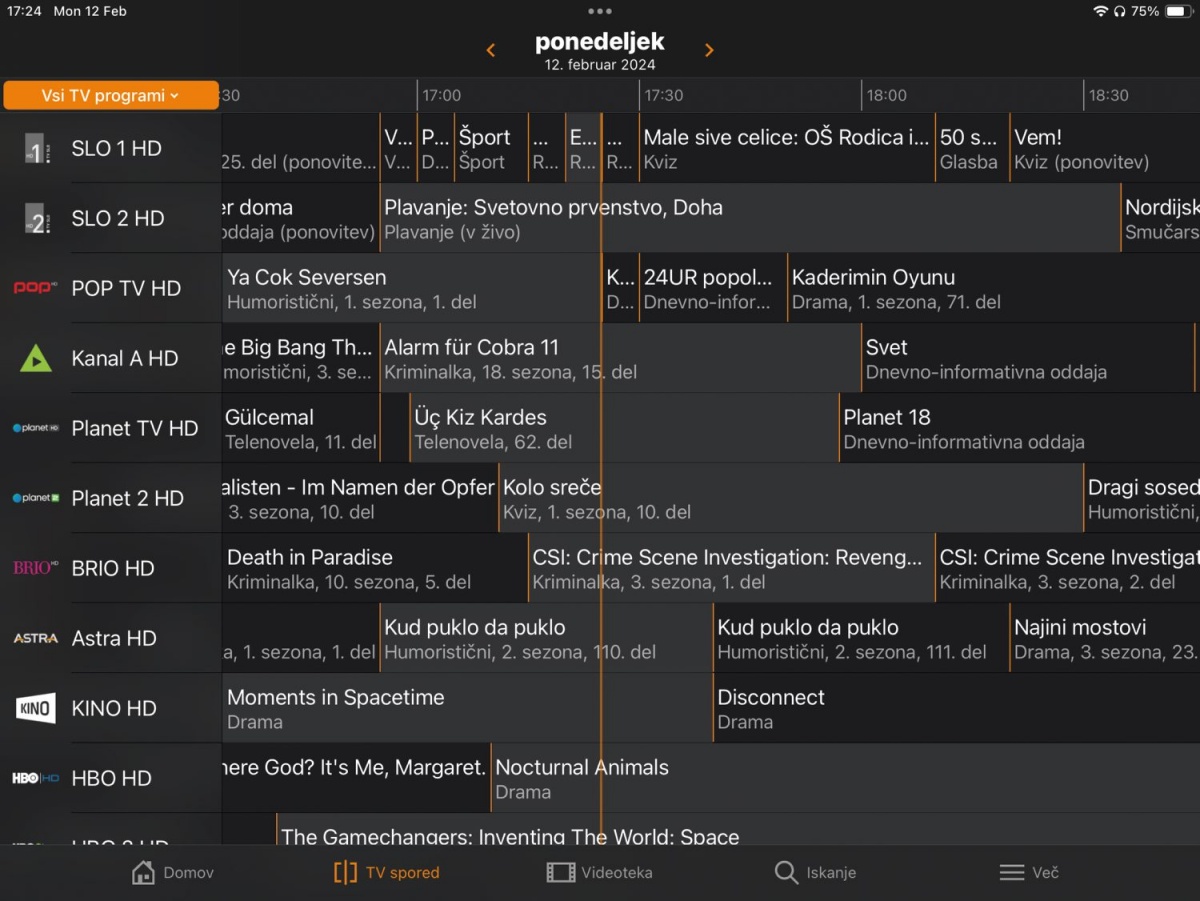Open Najini mostovi drama on Astra
This screenshot has height=901, width=1200.
point(1105,638)
